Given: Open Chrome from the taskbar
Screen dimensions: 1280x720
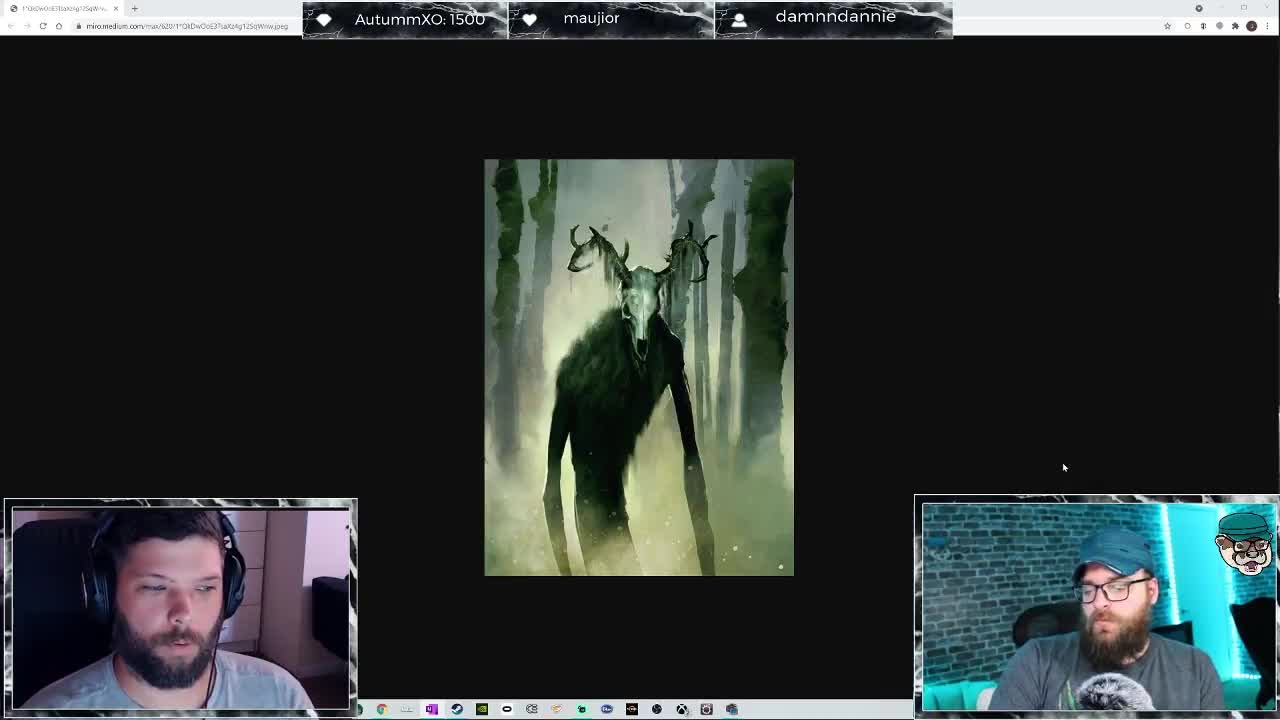Looking at the screenshot, I should (x=381, y=709).
